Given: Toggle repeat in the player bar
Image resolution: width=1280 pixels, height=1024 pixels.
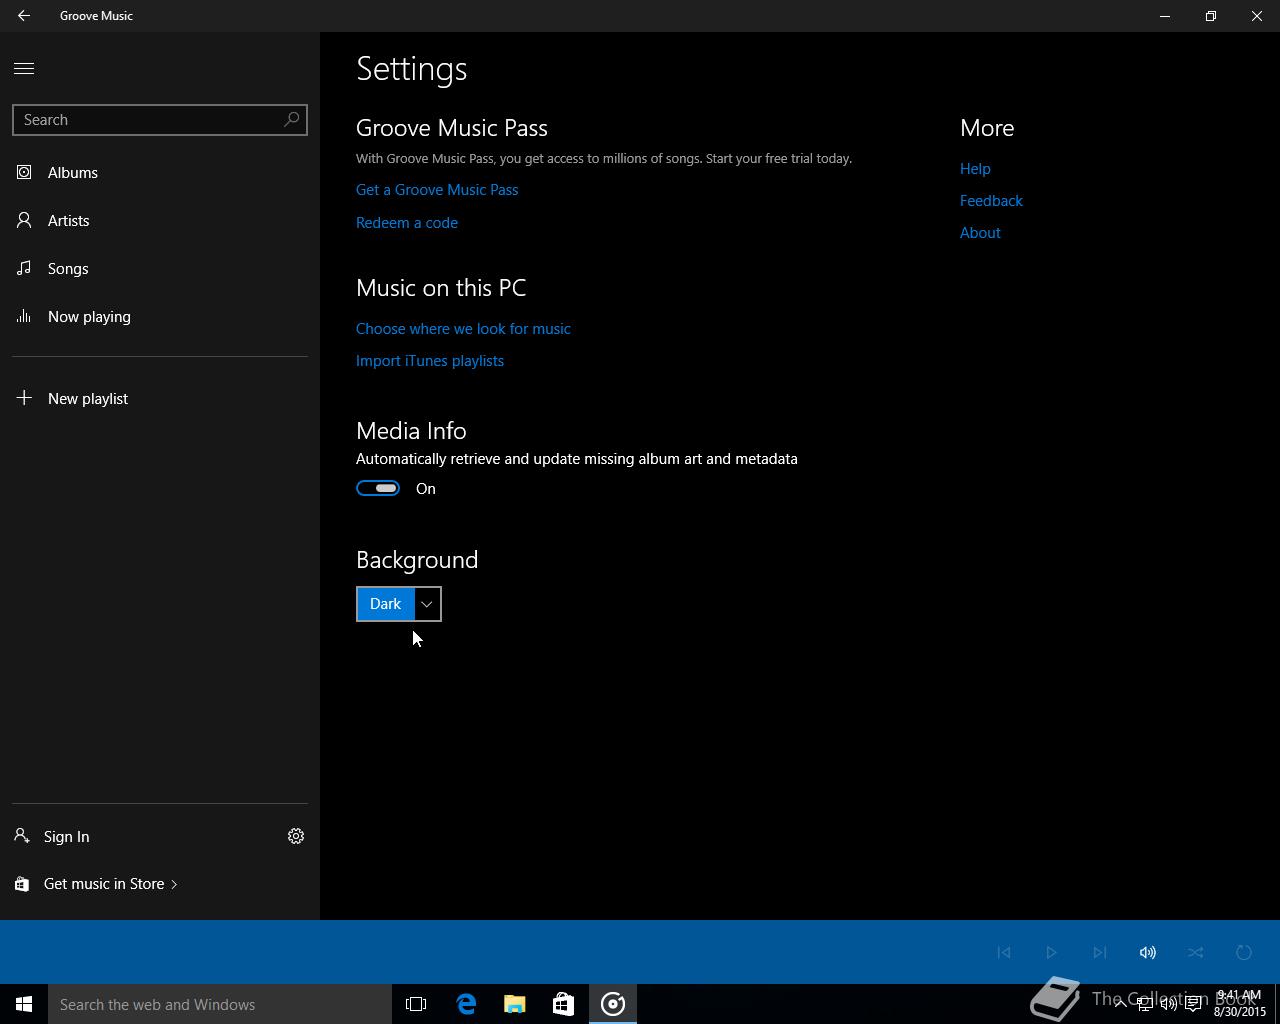Looking at the screenshot, I should pos(1244,952).
